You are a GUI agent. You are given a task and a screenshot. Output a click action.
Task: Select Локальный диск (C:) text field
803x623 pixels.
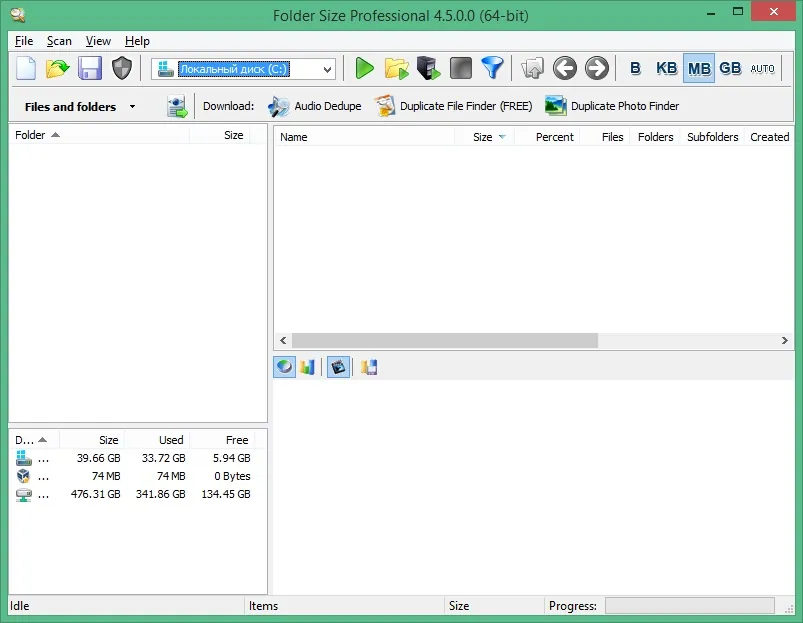coord(234,69)
